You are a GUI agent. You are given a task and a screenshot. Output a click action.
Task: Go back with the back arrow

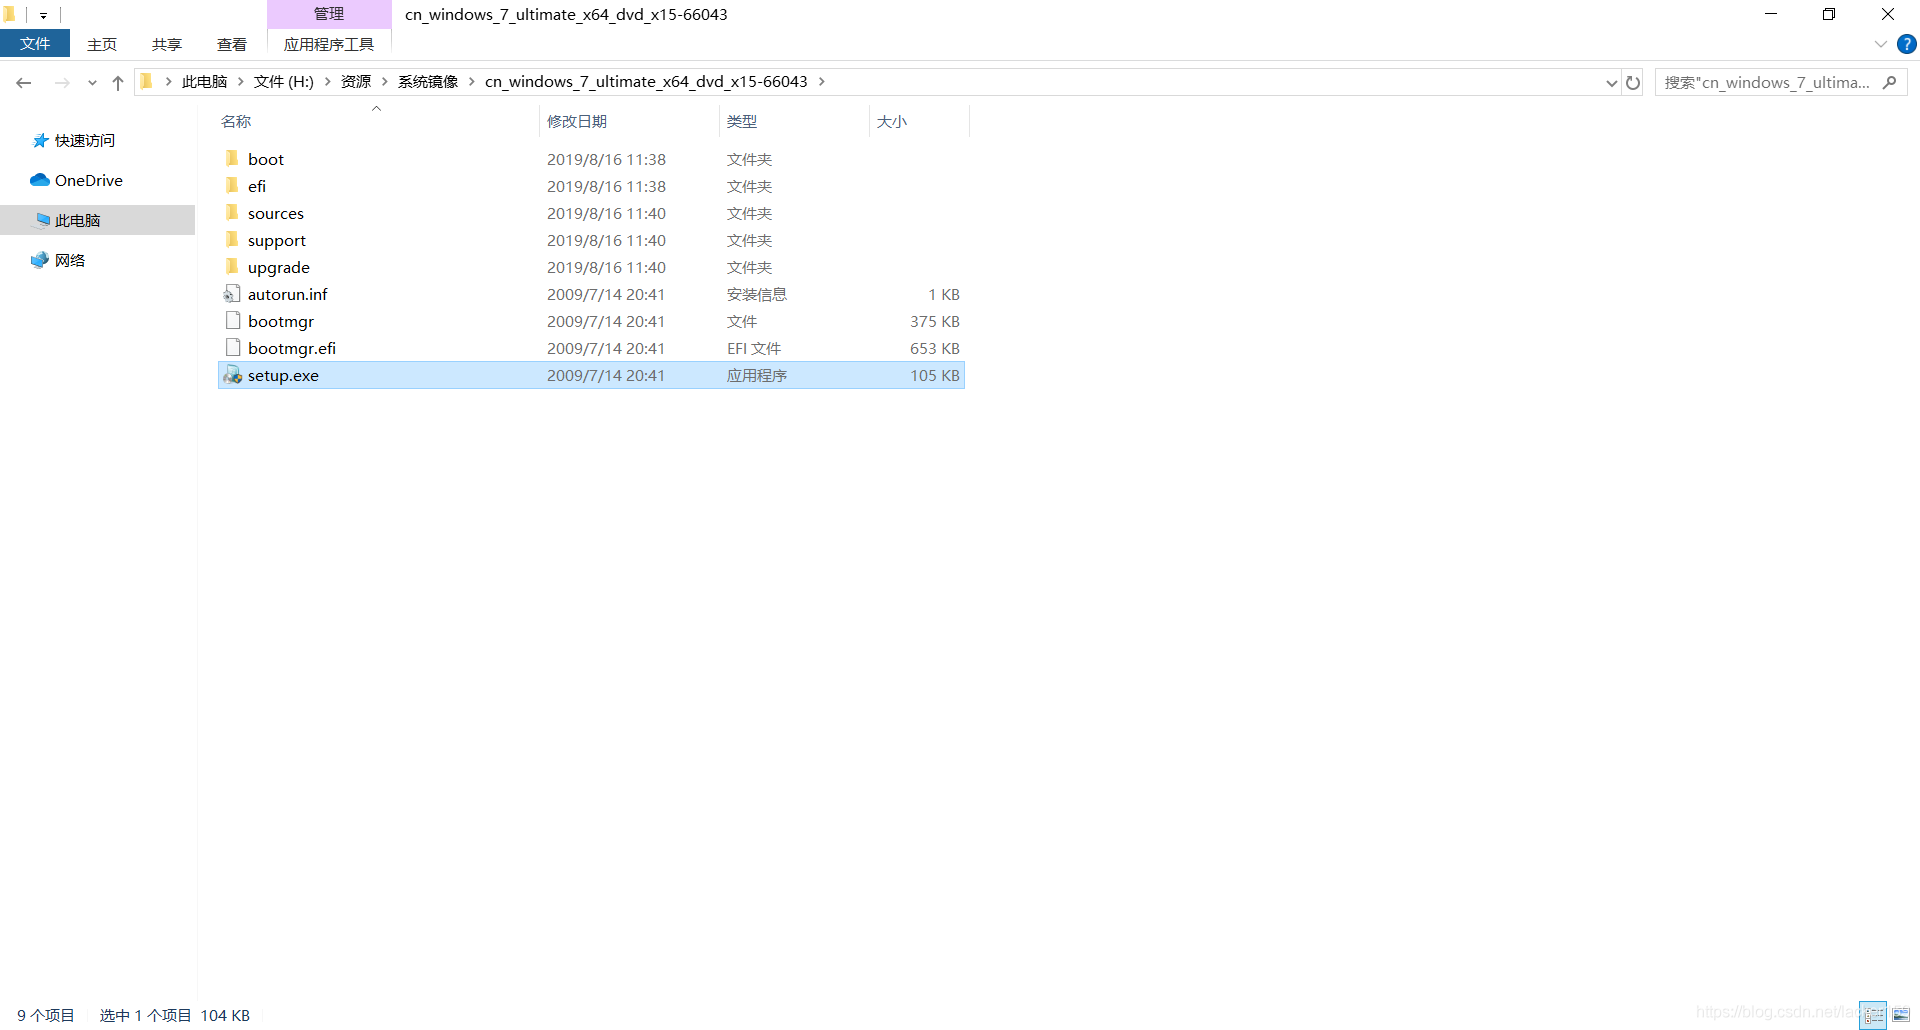pyautogui.click(x=24, y=82)
